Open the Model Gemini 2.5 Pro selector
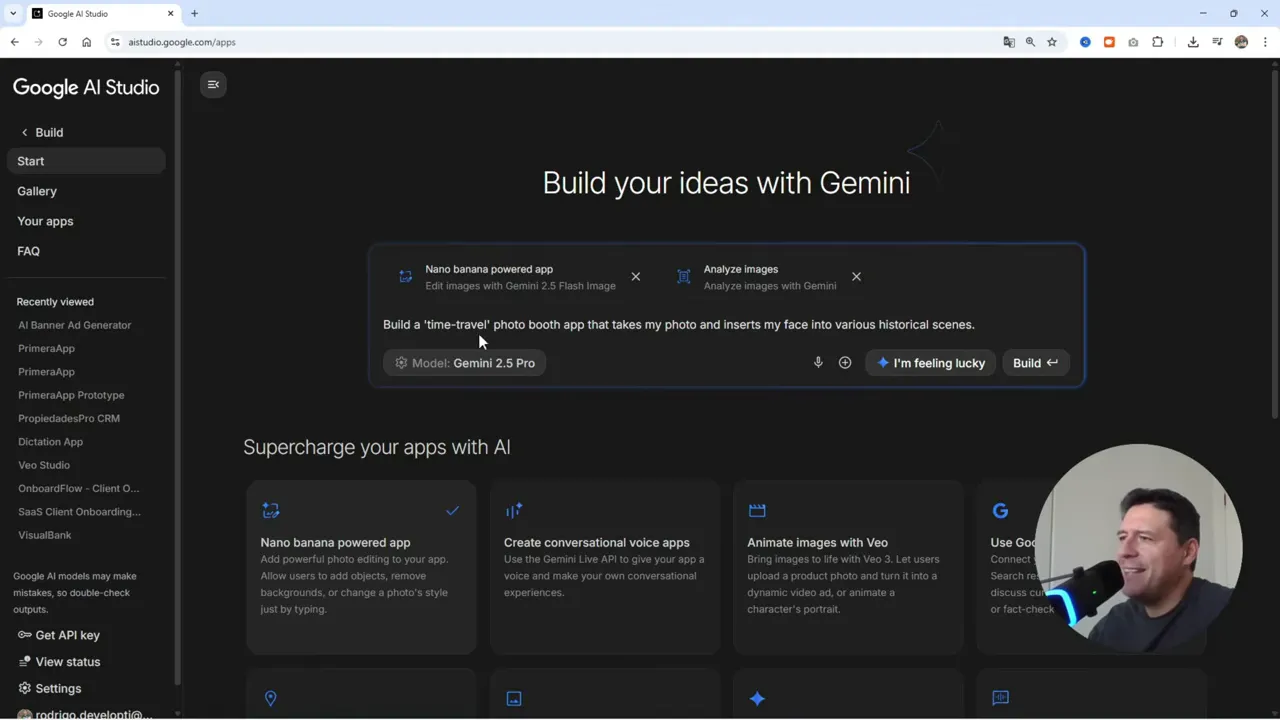The width and height of the screenshot is (1280, 720). [464, 362]
